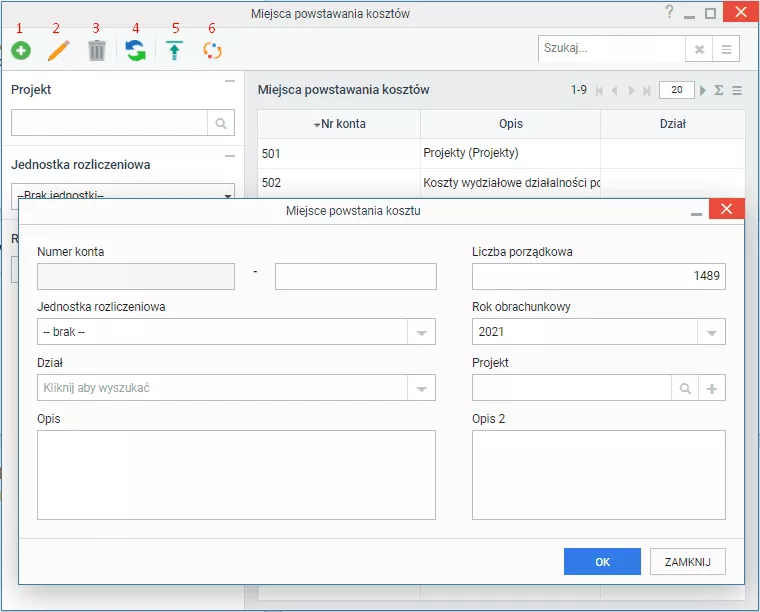Click the play arrow next to page size

coord(703,90)
